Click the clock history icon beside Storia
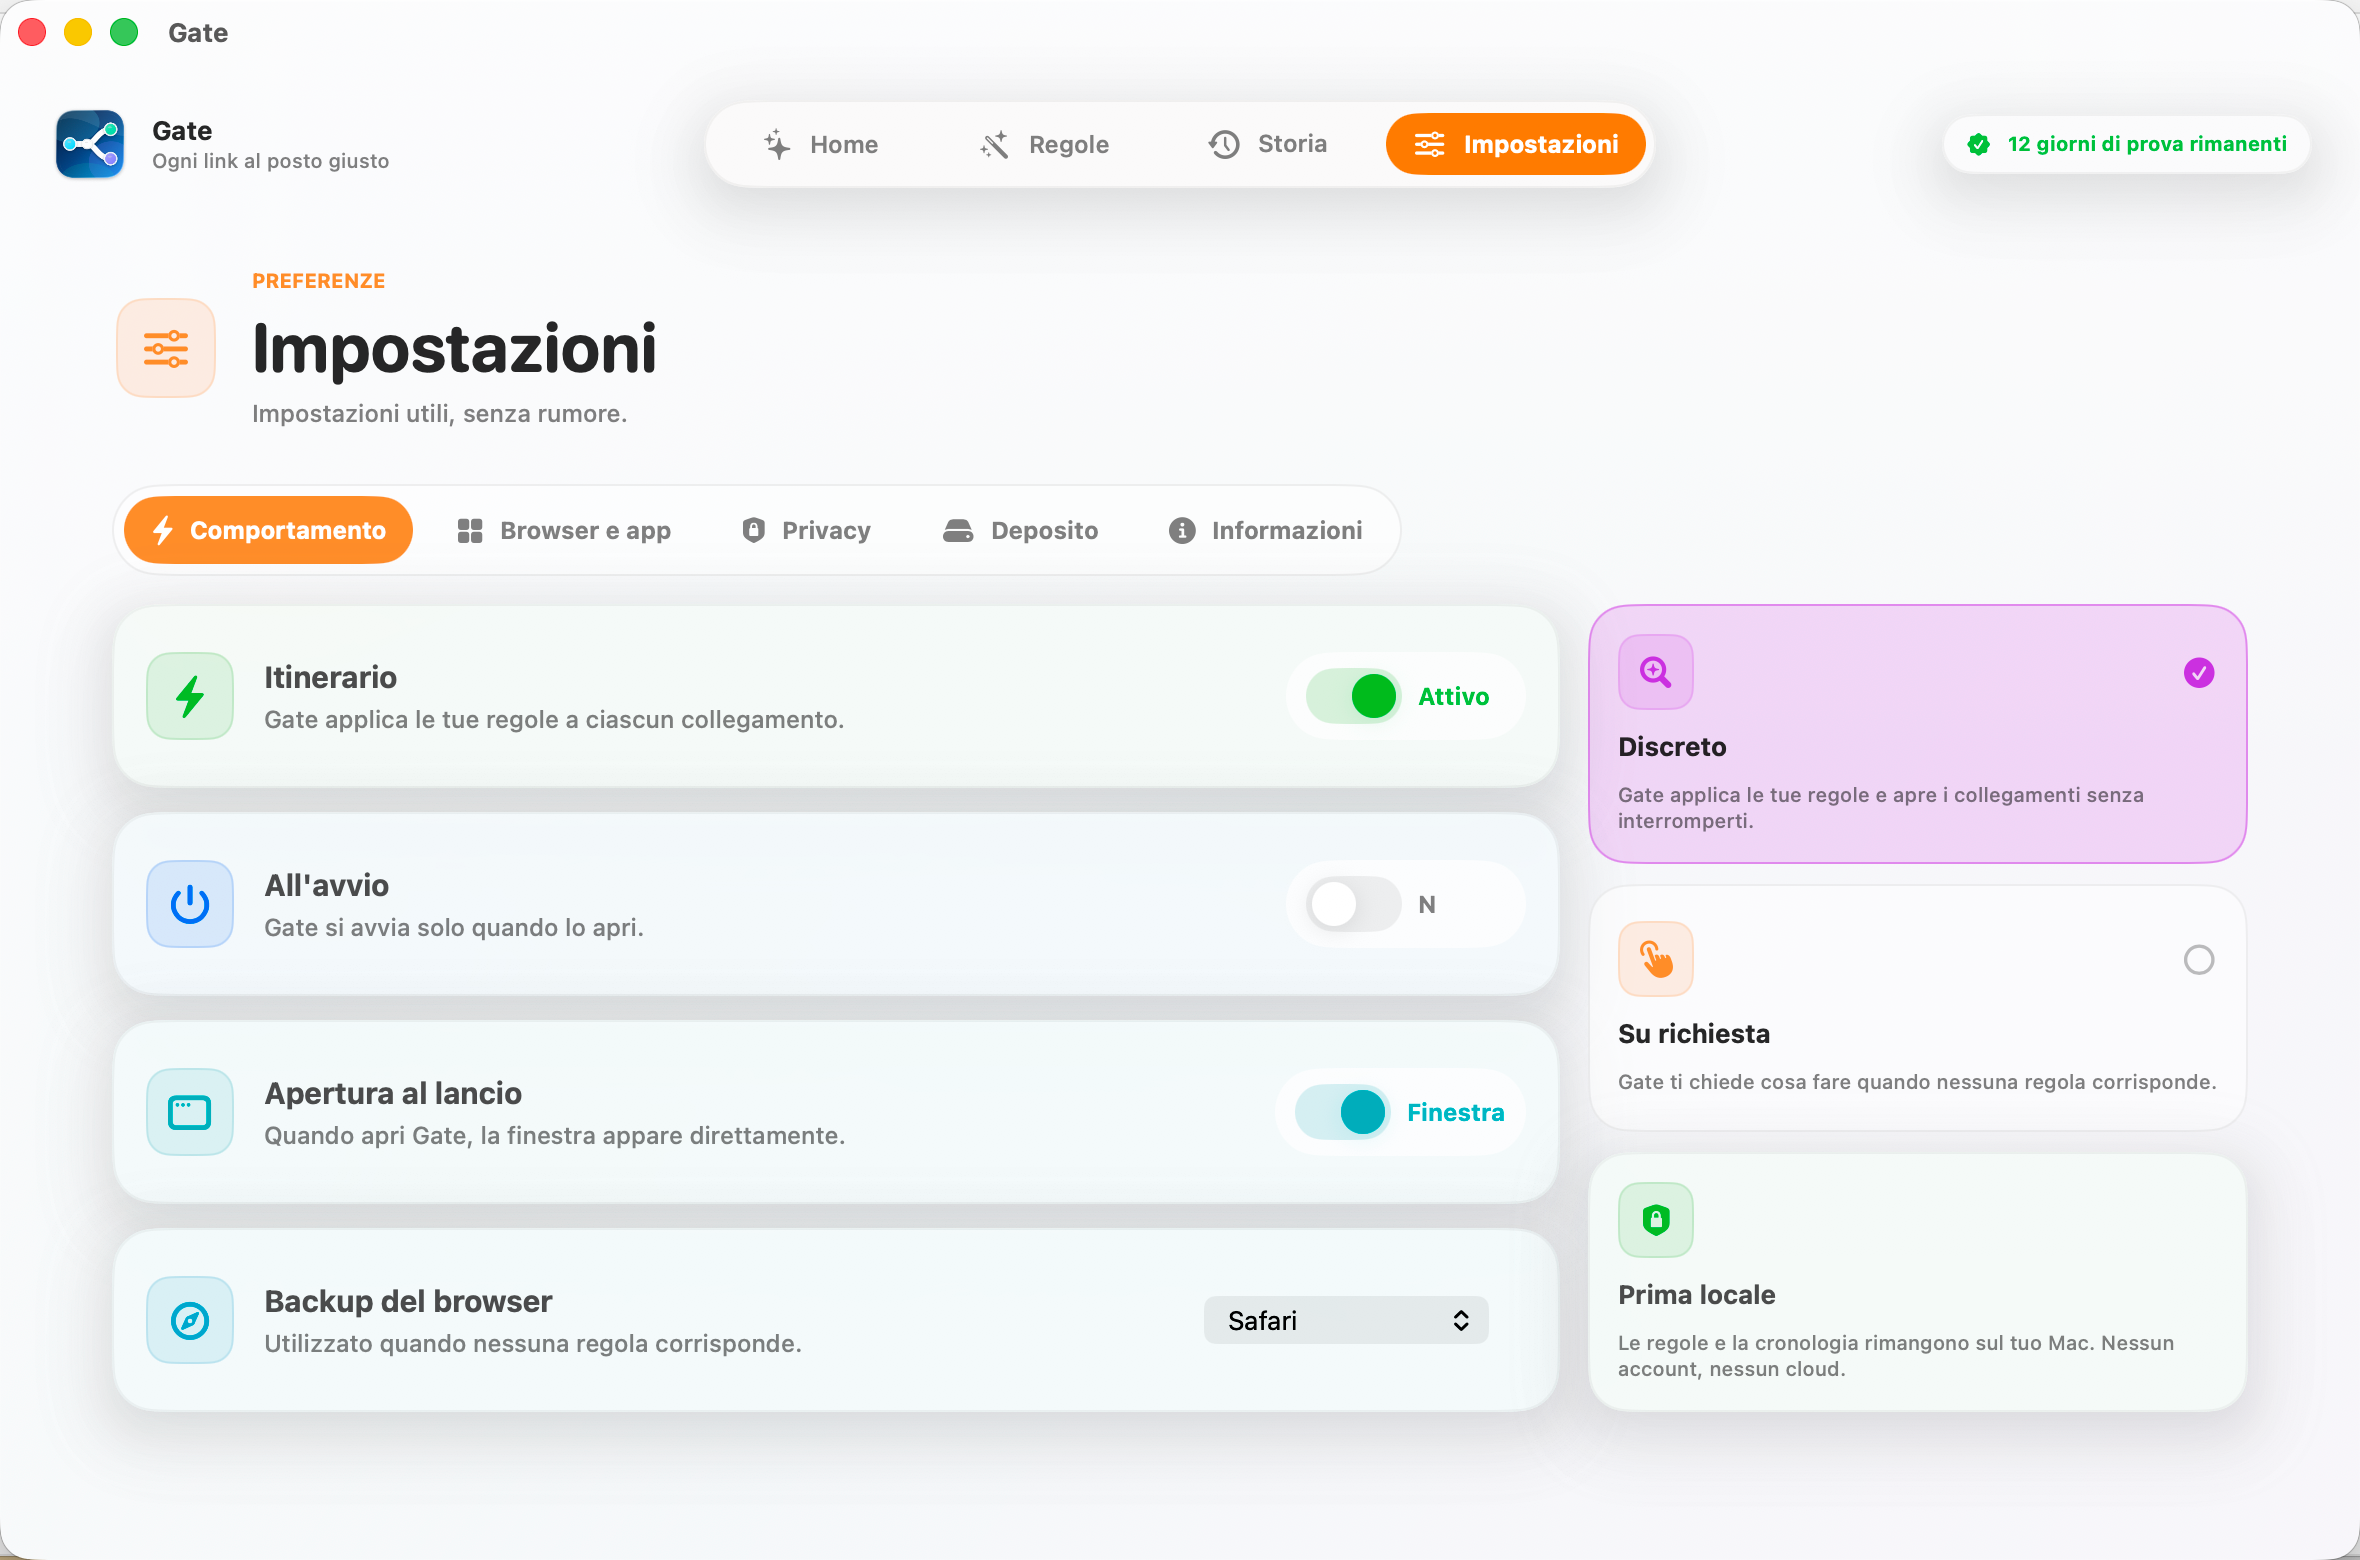Screen dimensions: 2360x1560 coord(1224,145)
